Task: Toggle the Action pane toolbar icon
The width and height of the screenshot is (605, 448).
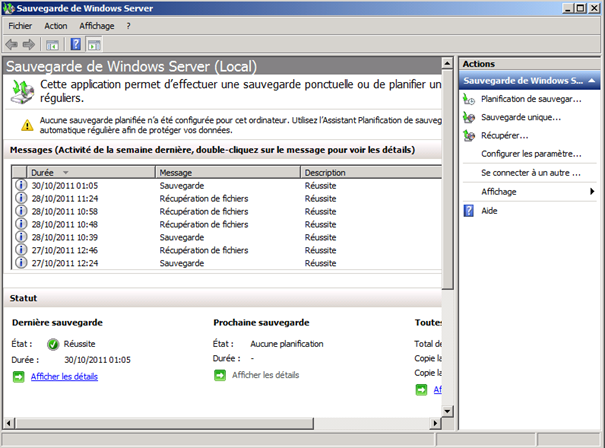Action: [x=94, y=45]
